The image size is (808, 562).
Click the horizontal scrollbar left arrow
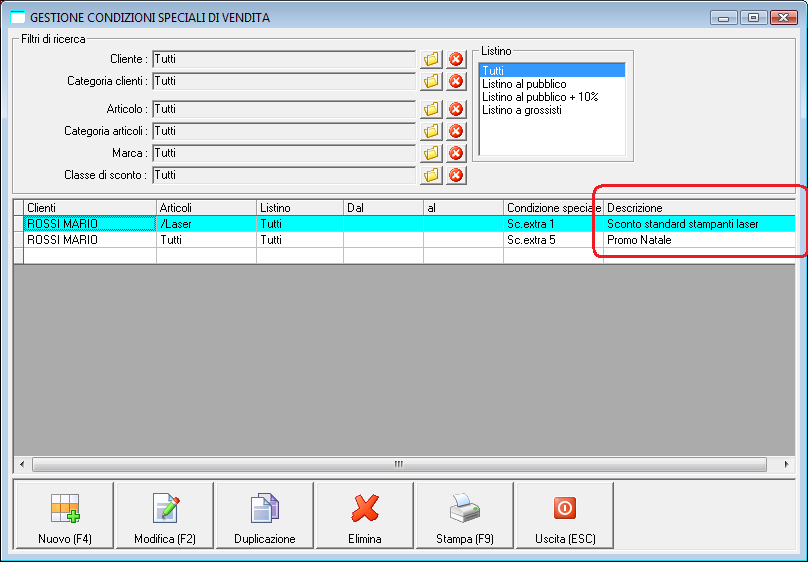click(22, 464)
